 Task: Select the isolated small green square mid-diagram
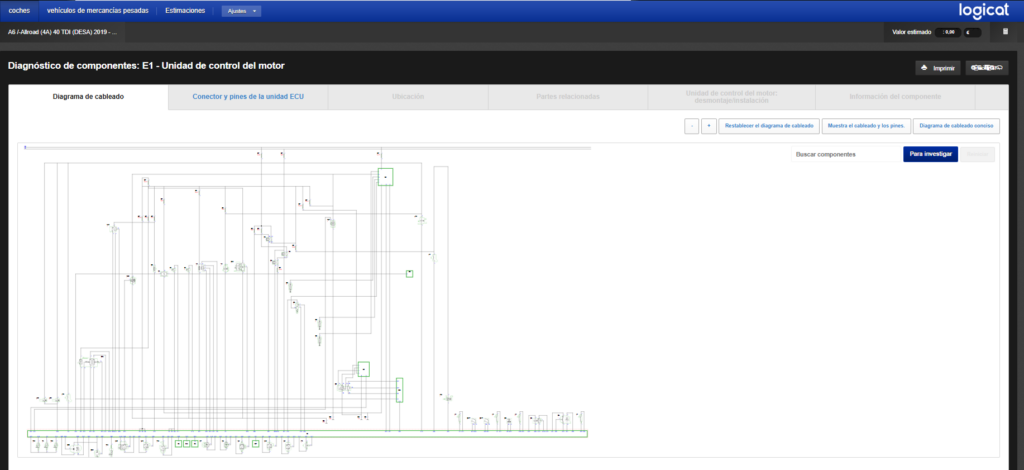point(409,274)
